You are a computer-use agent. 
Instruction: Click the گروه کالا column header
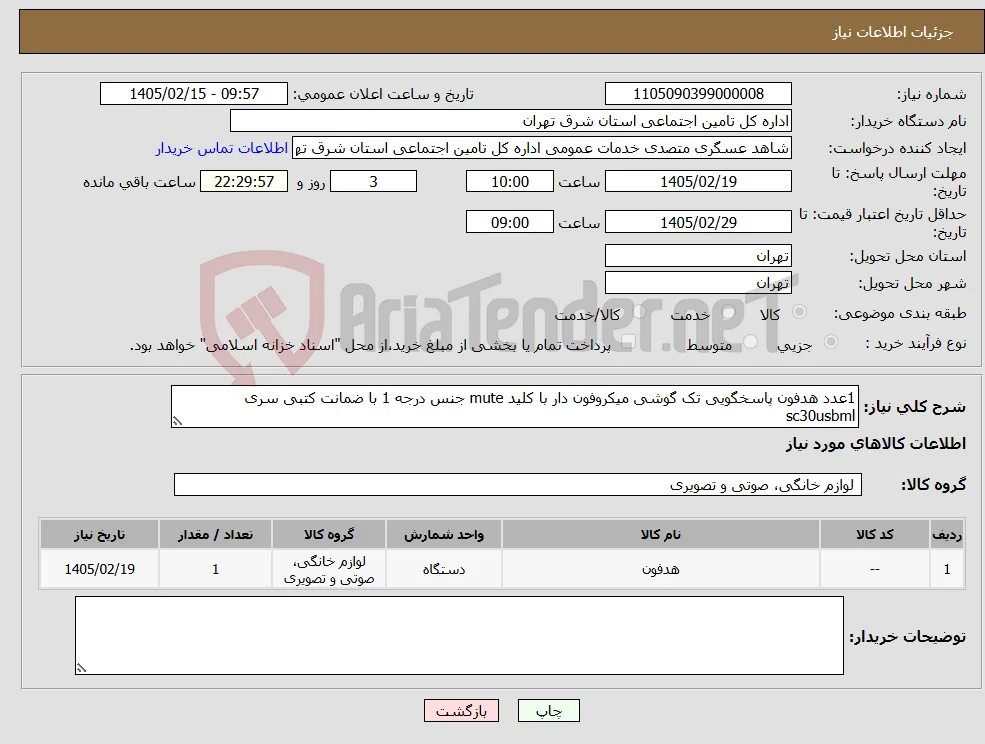329,535
